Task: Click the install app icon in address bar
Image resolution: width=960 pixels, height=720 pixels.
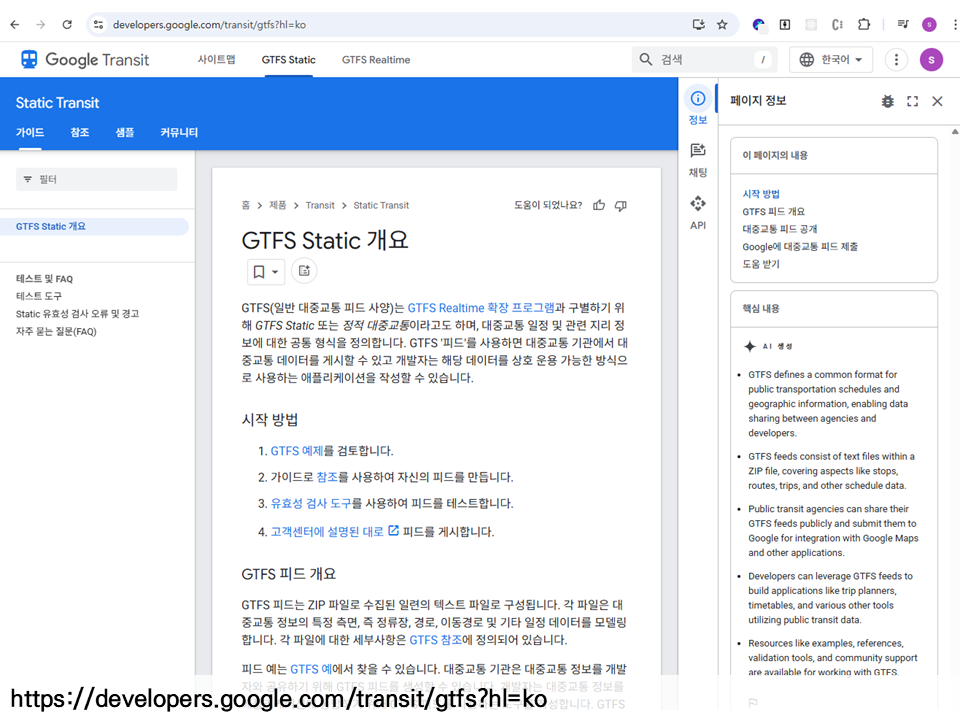Action: tap(699, 24)
